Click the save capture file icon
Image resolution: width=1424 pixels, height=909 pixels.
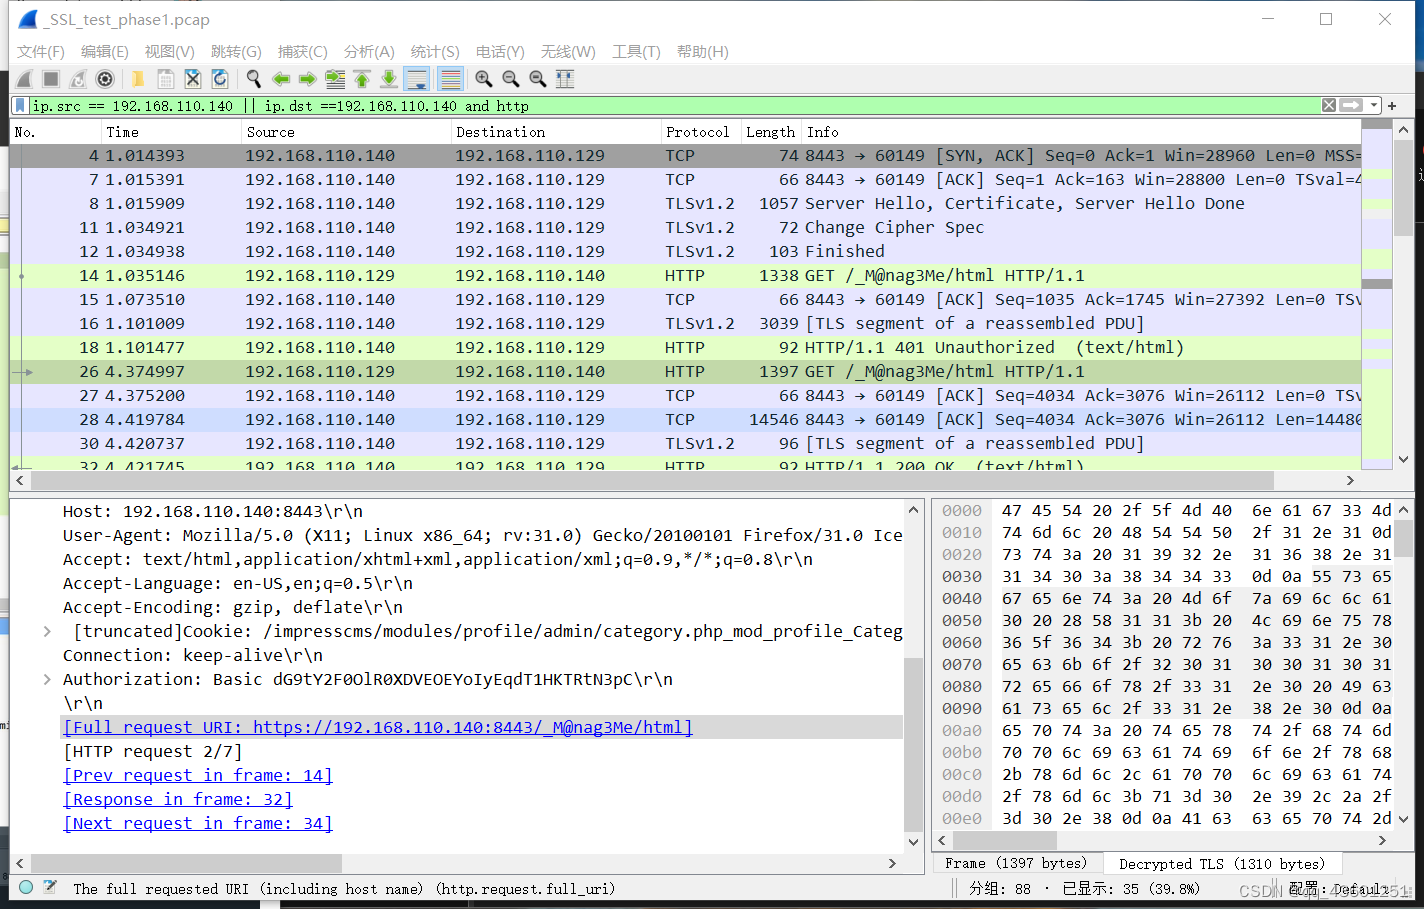click(166, 79)
